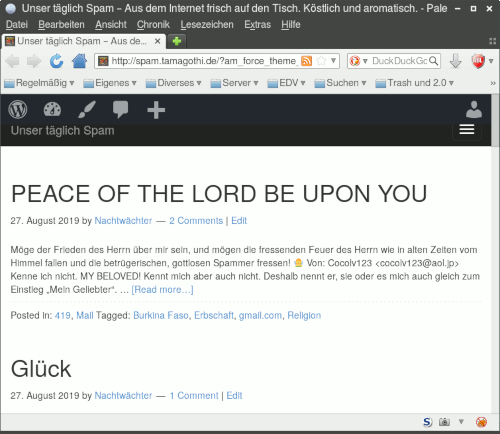Open the customize paintbrush icon
The image size is (500, 434).
point(87,109)
